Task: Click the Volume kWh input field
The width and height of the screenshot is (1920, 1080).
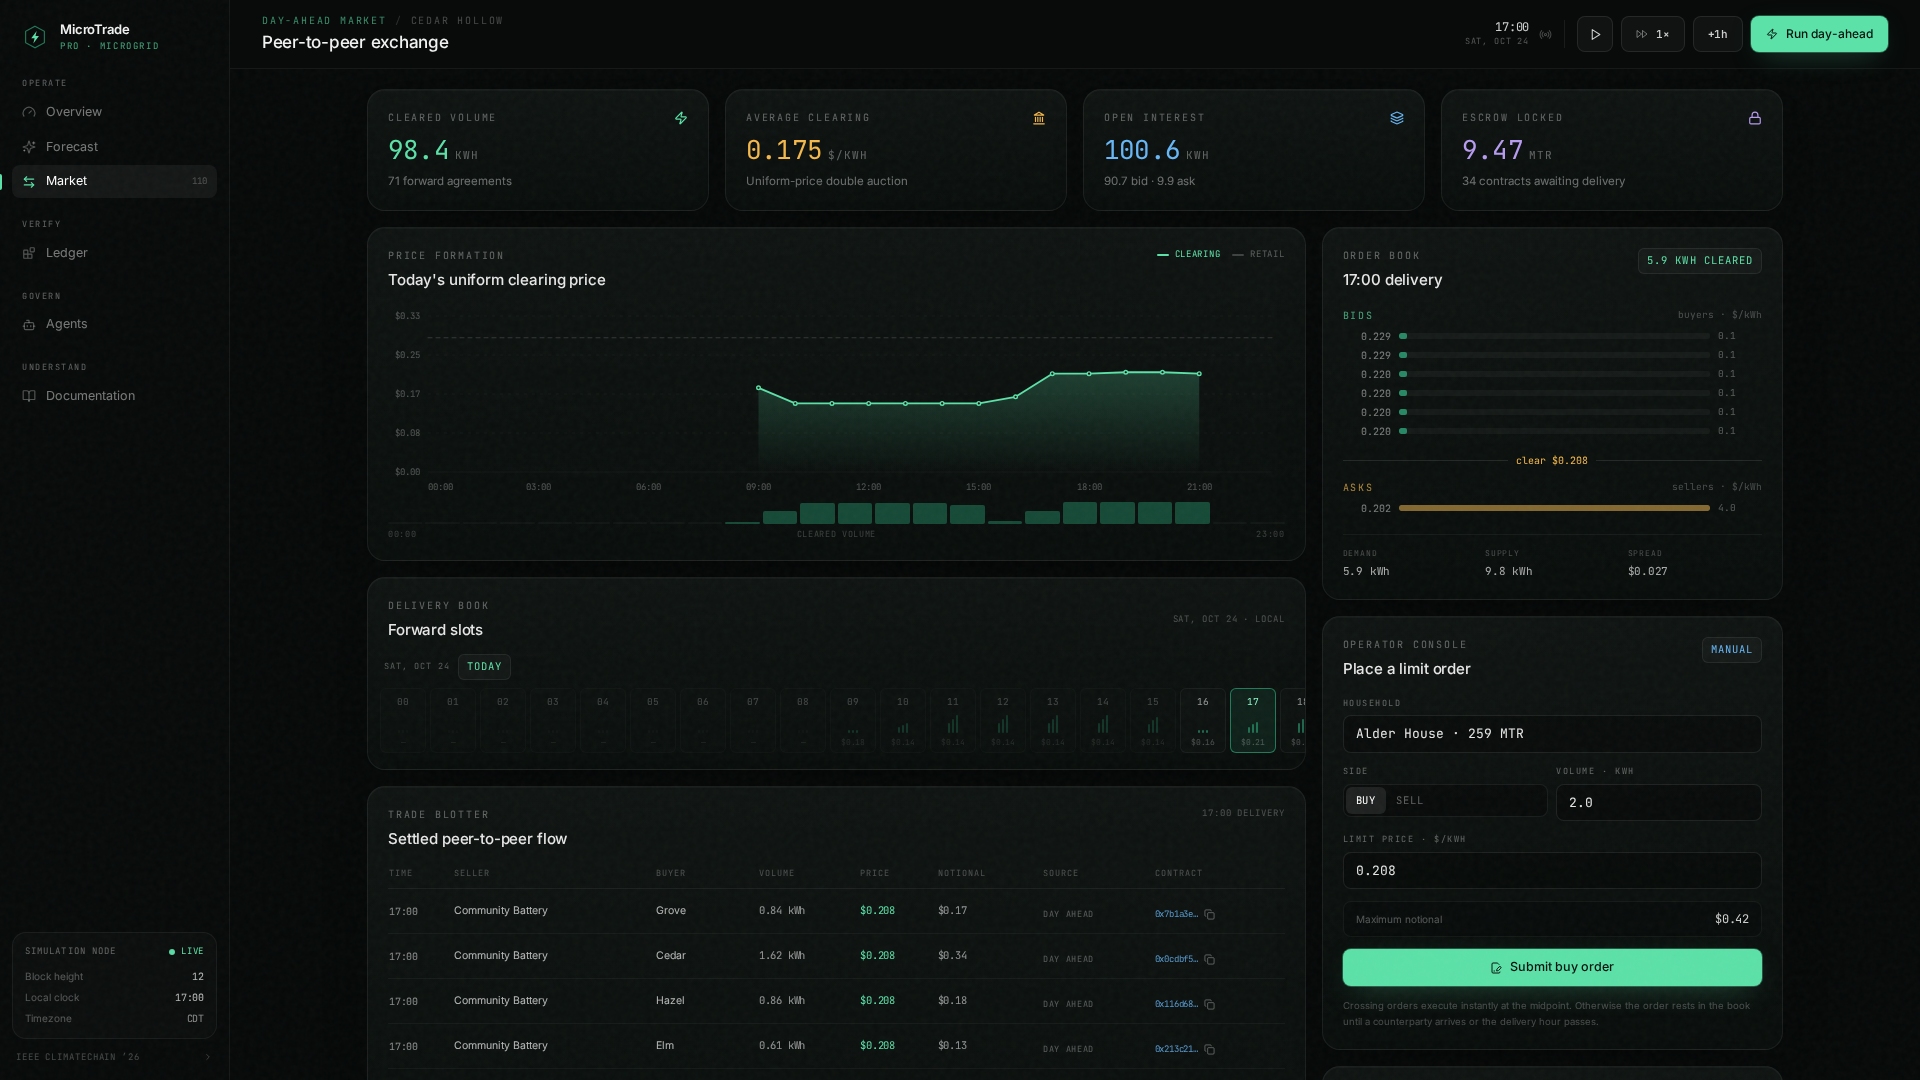Action: (x=1659, y=803)
